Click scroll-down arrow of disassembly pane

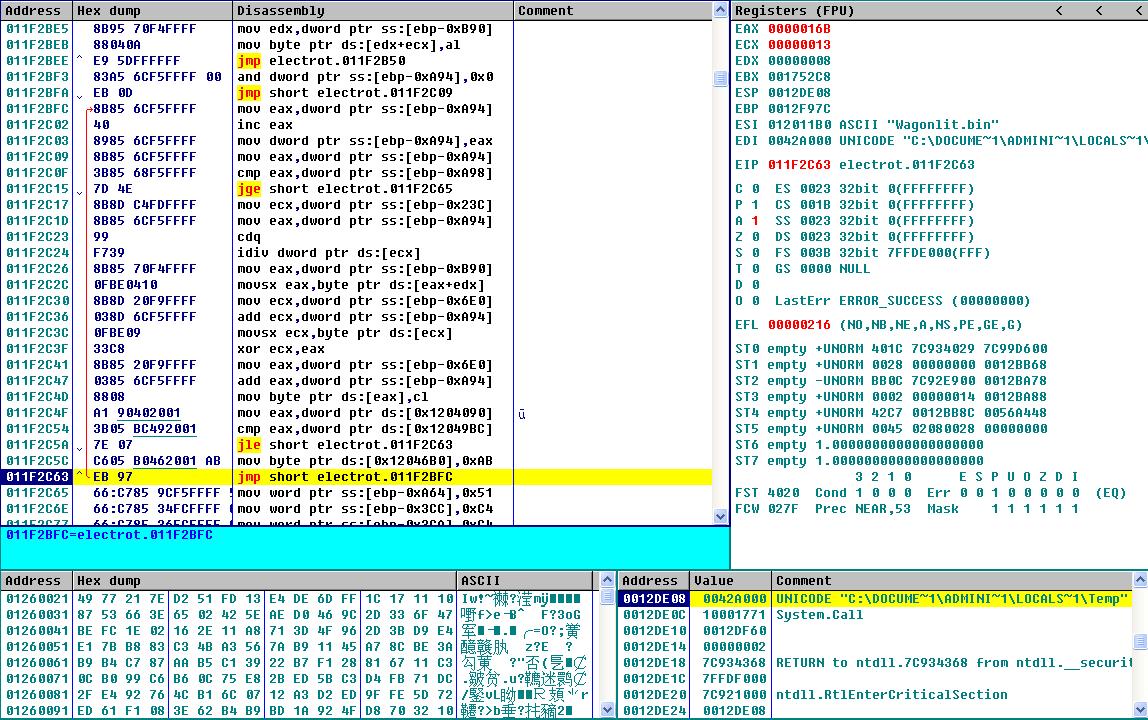coord(721,516)
